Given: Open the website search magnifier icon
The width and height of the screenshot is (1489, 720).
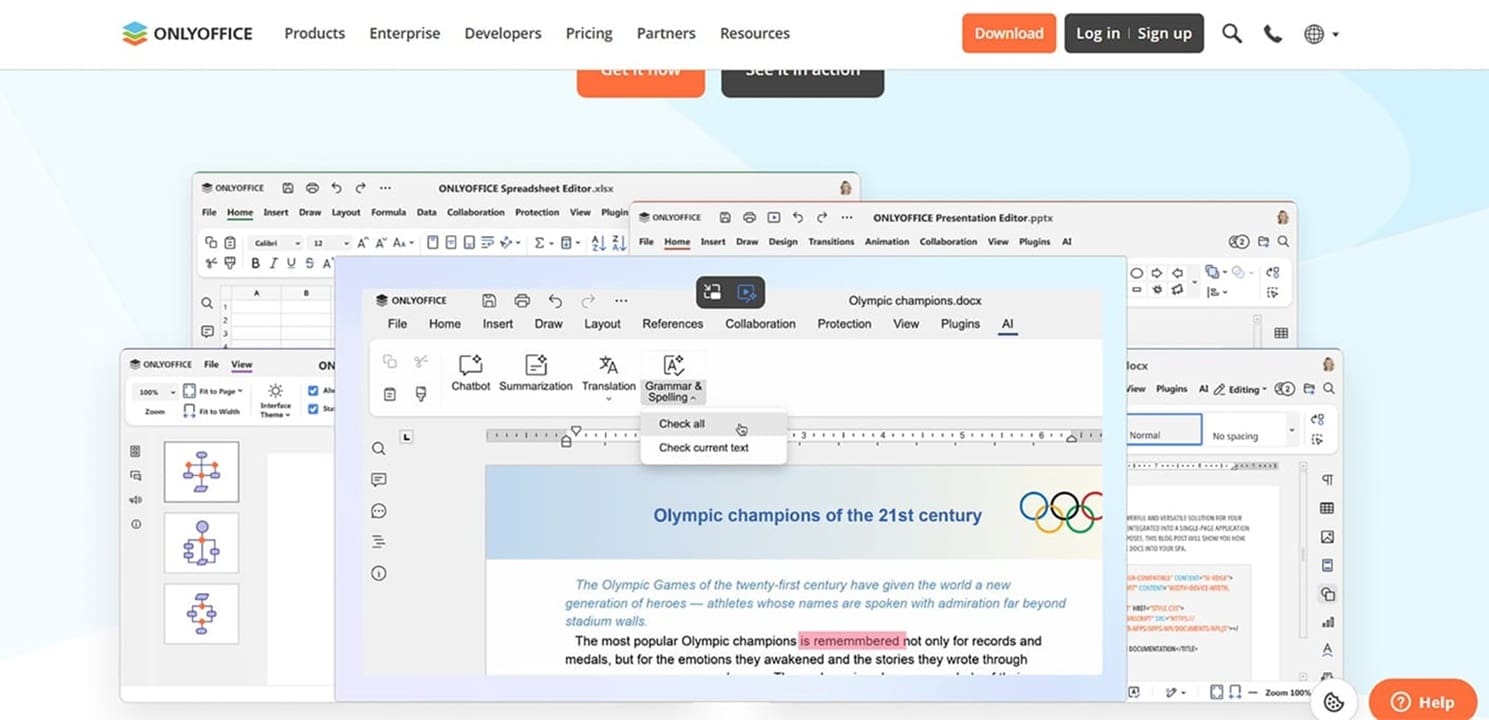Looking at the screenshot, I should coord(1232,34).
